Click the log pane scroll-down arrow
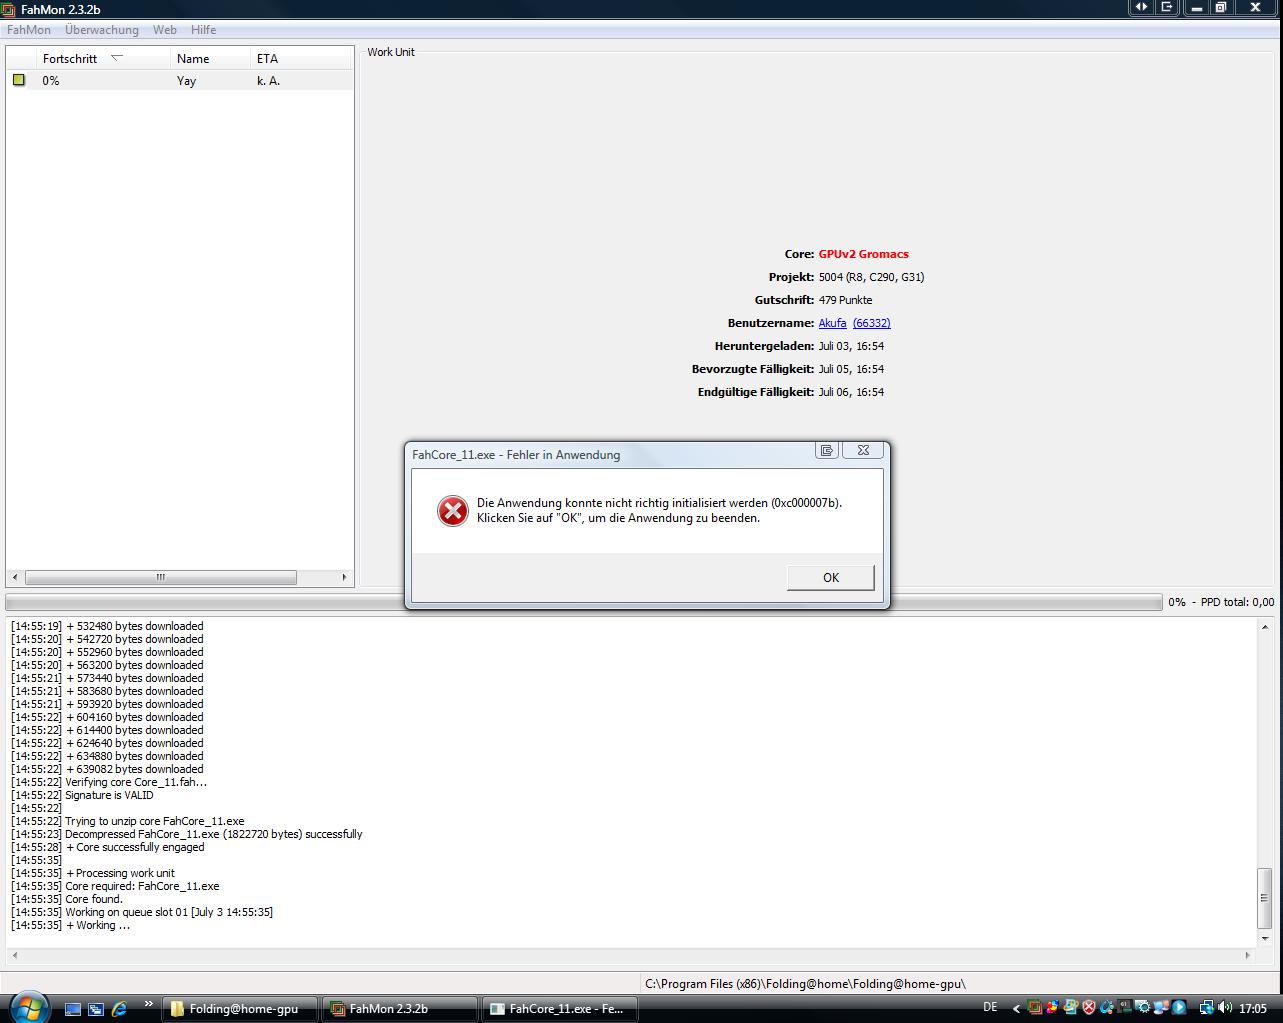 1265,939
